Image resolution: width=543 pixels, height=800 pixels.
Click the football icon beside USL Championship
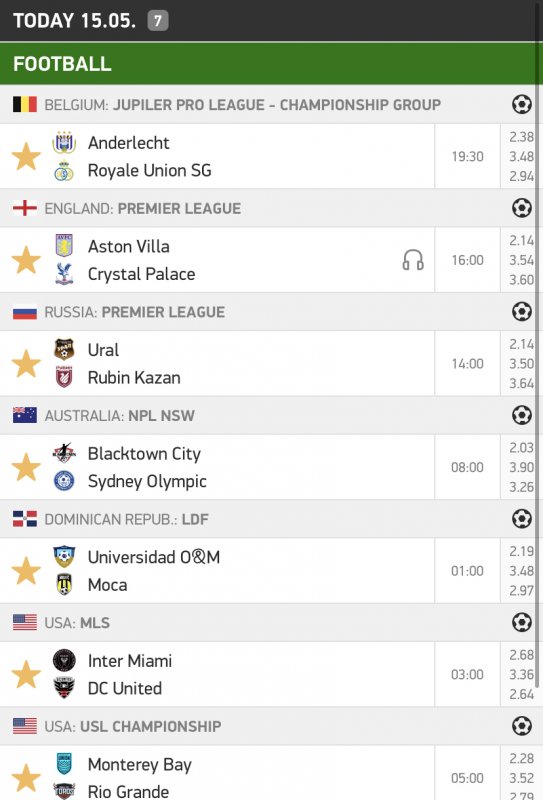(522, 726)
